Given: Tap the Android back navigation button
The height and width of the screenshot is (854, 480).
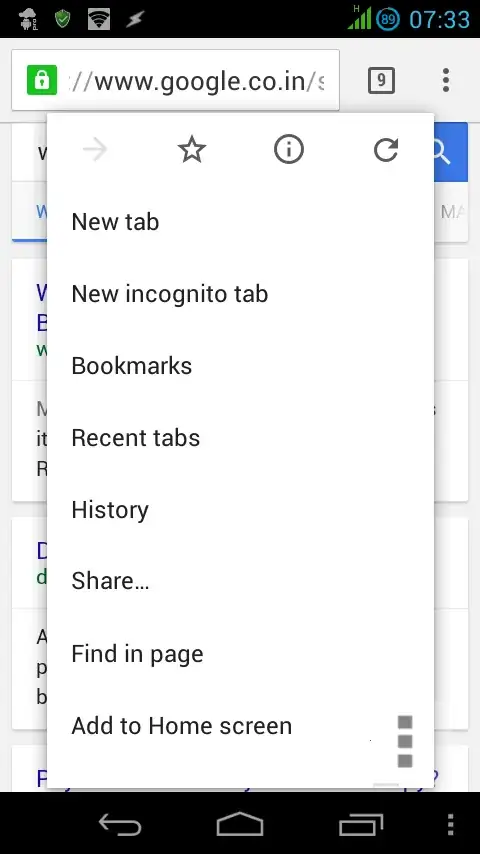Looking at the screenshot, I should (x=120, y=824).
